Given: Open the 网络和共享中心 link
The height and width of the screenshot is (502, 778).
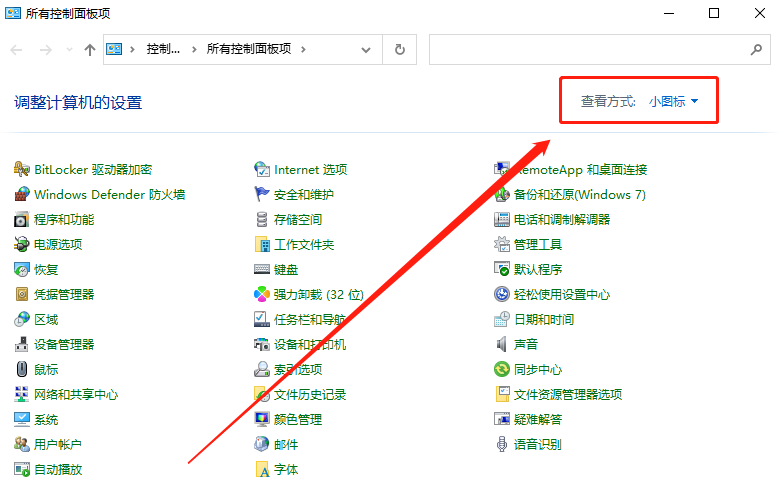Looking at the screenshot, I should (76, 395).
